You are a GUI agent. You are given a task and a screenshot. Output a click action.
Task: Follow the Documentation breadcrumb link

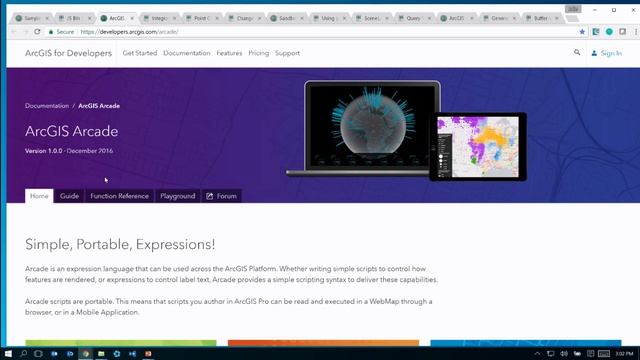[x=47, y=106]
